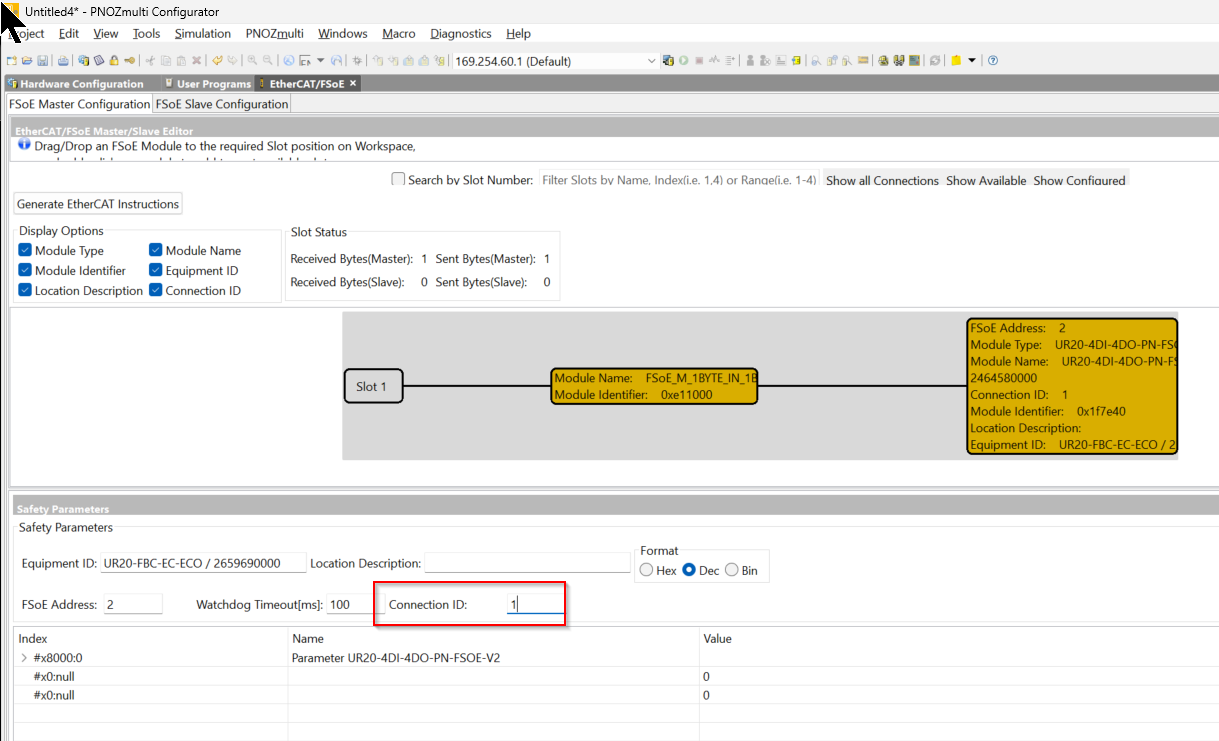Enable Search by Slot Number checkbox
This screenshot has width=1219, height=741.
pos(398,180)
